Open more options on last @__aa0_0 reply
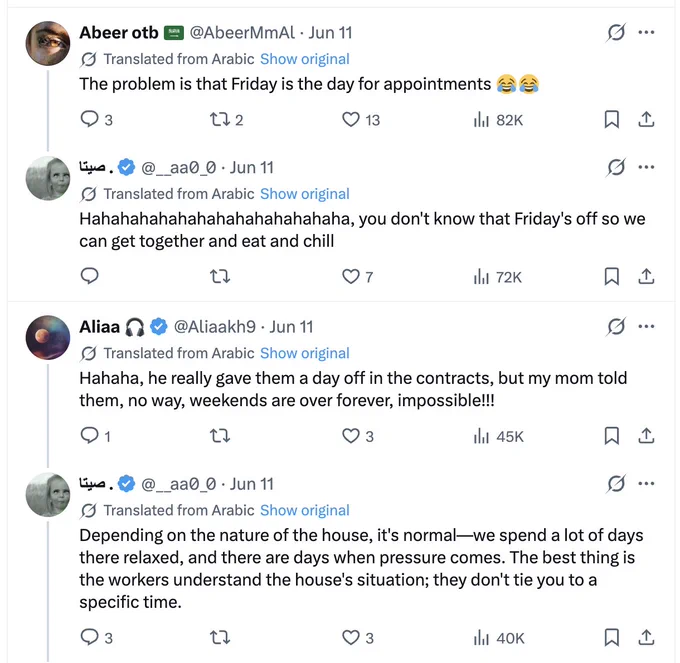 [646, 483]
